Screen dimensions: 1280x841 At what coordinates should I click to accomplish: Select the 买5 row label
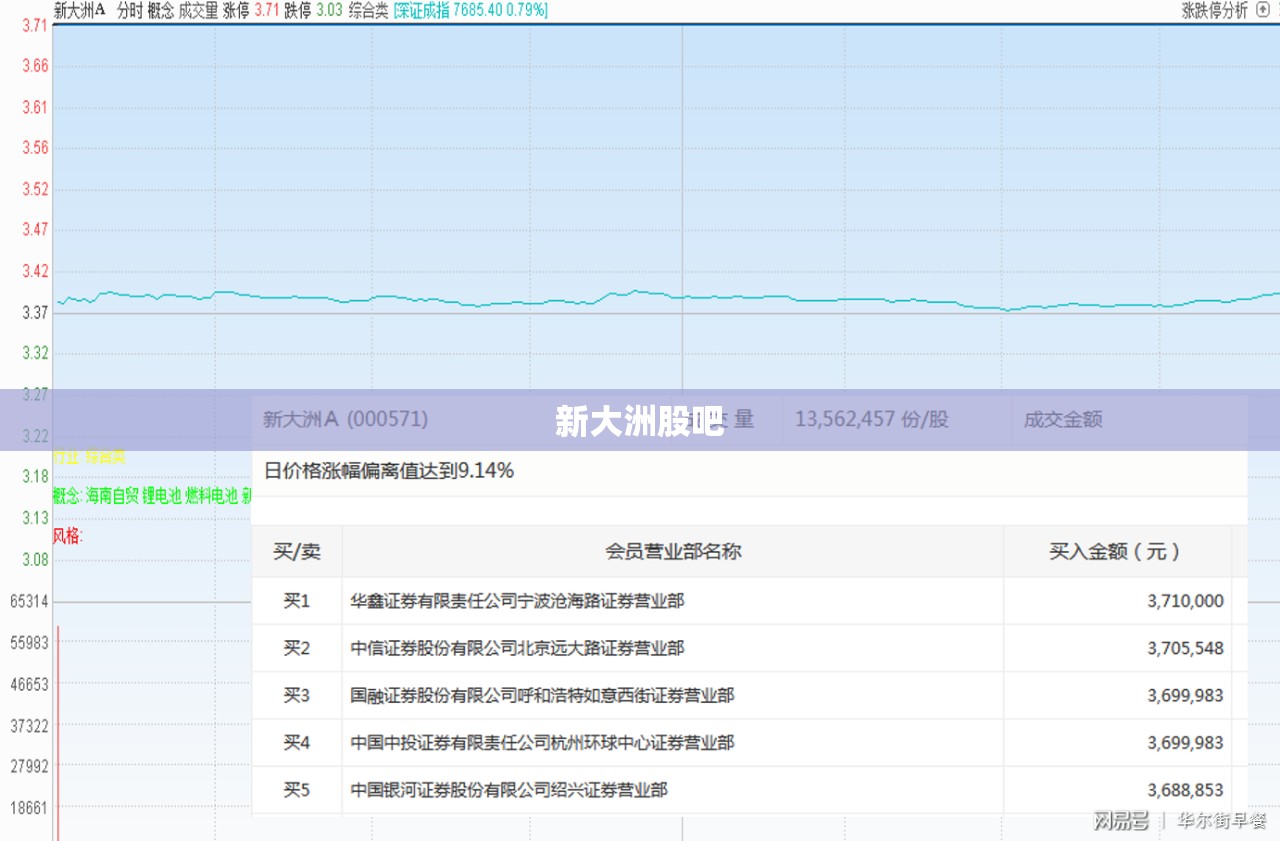(297, 790)
